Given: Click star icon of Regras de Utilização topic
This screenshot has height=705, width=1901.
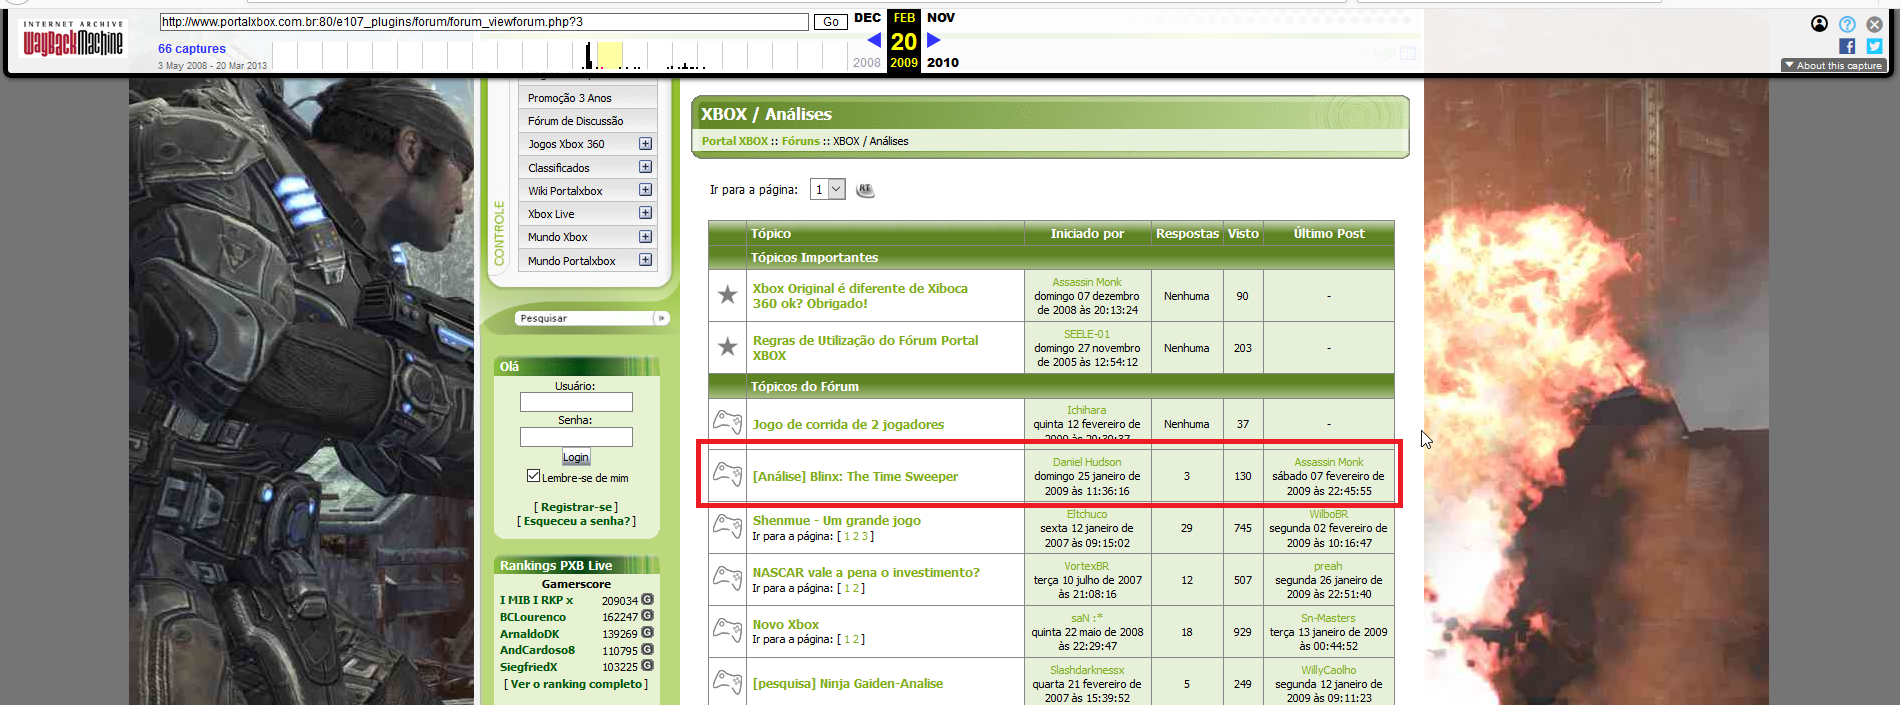Looking at the screenshot, I should (727, 347).
